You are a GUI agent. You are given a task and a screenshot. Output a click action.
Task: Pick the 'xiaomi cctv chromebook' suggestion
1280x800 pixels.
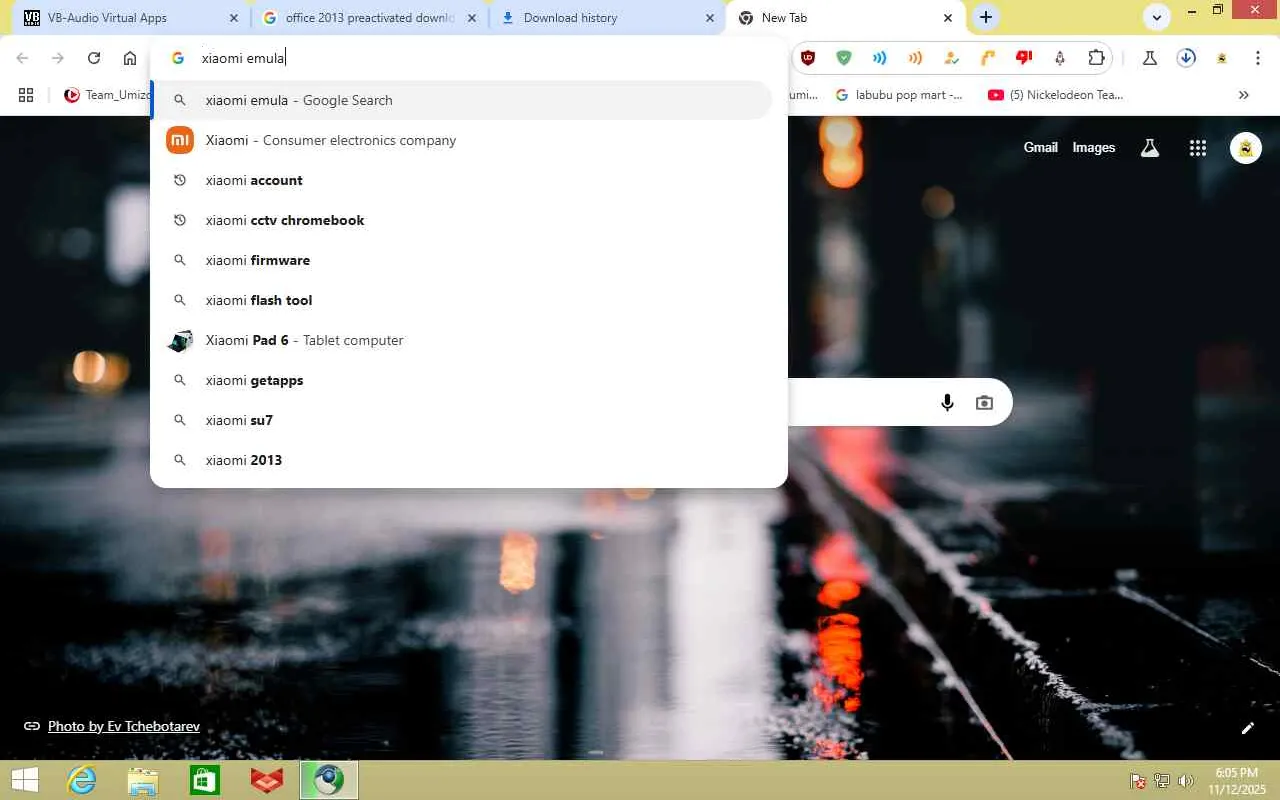pyautogui.click(x=462, y=220)
